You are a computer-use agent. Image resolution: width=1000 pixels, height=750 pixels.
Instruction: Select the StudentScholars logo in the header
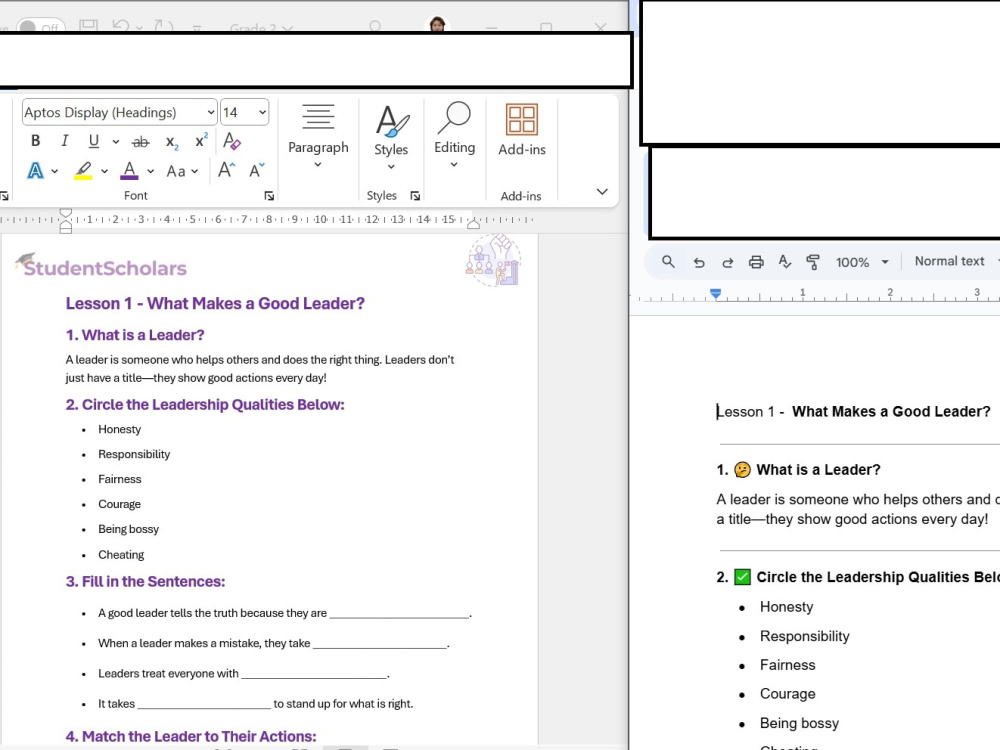click(101, 266)
